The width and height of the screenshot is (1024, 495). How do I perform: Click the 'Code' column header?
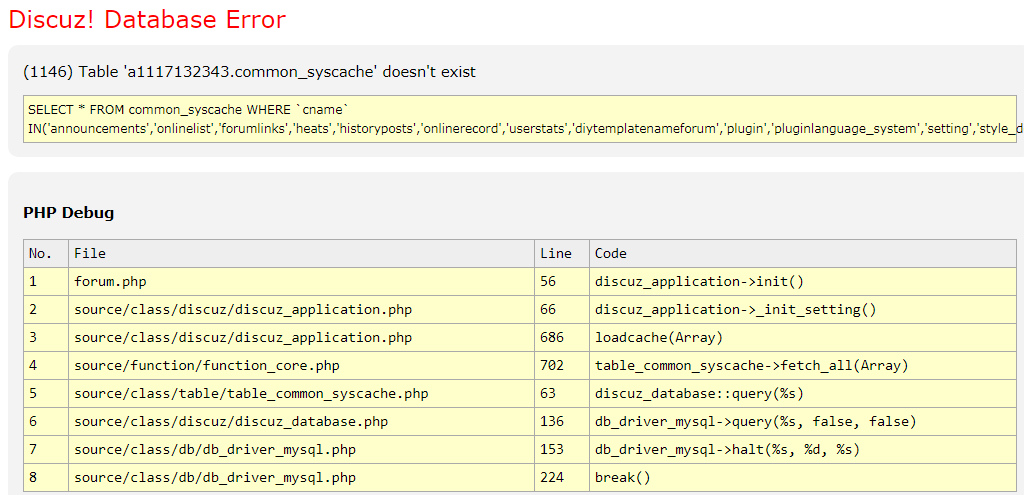[x=803, y=253]
